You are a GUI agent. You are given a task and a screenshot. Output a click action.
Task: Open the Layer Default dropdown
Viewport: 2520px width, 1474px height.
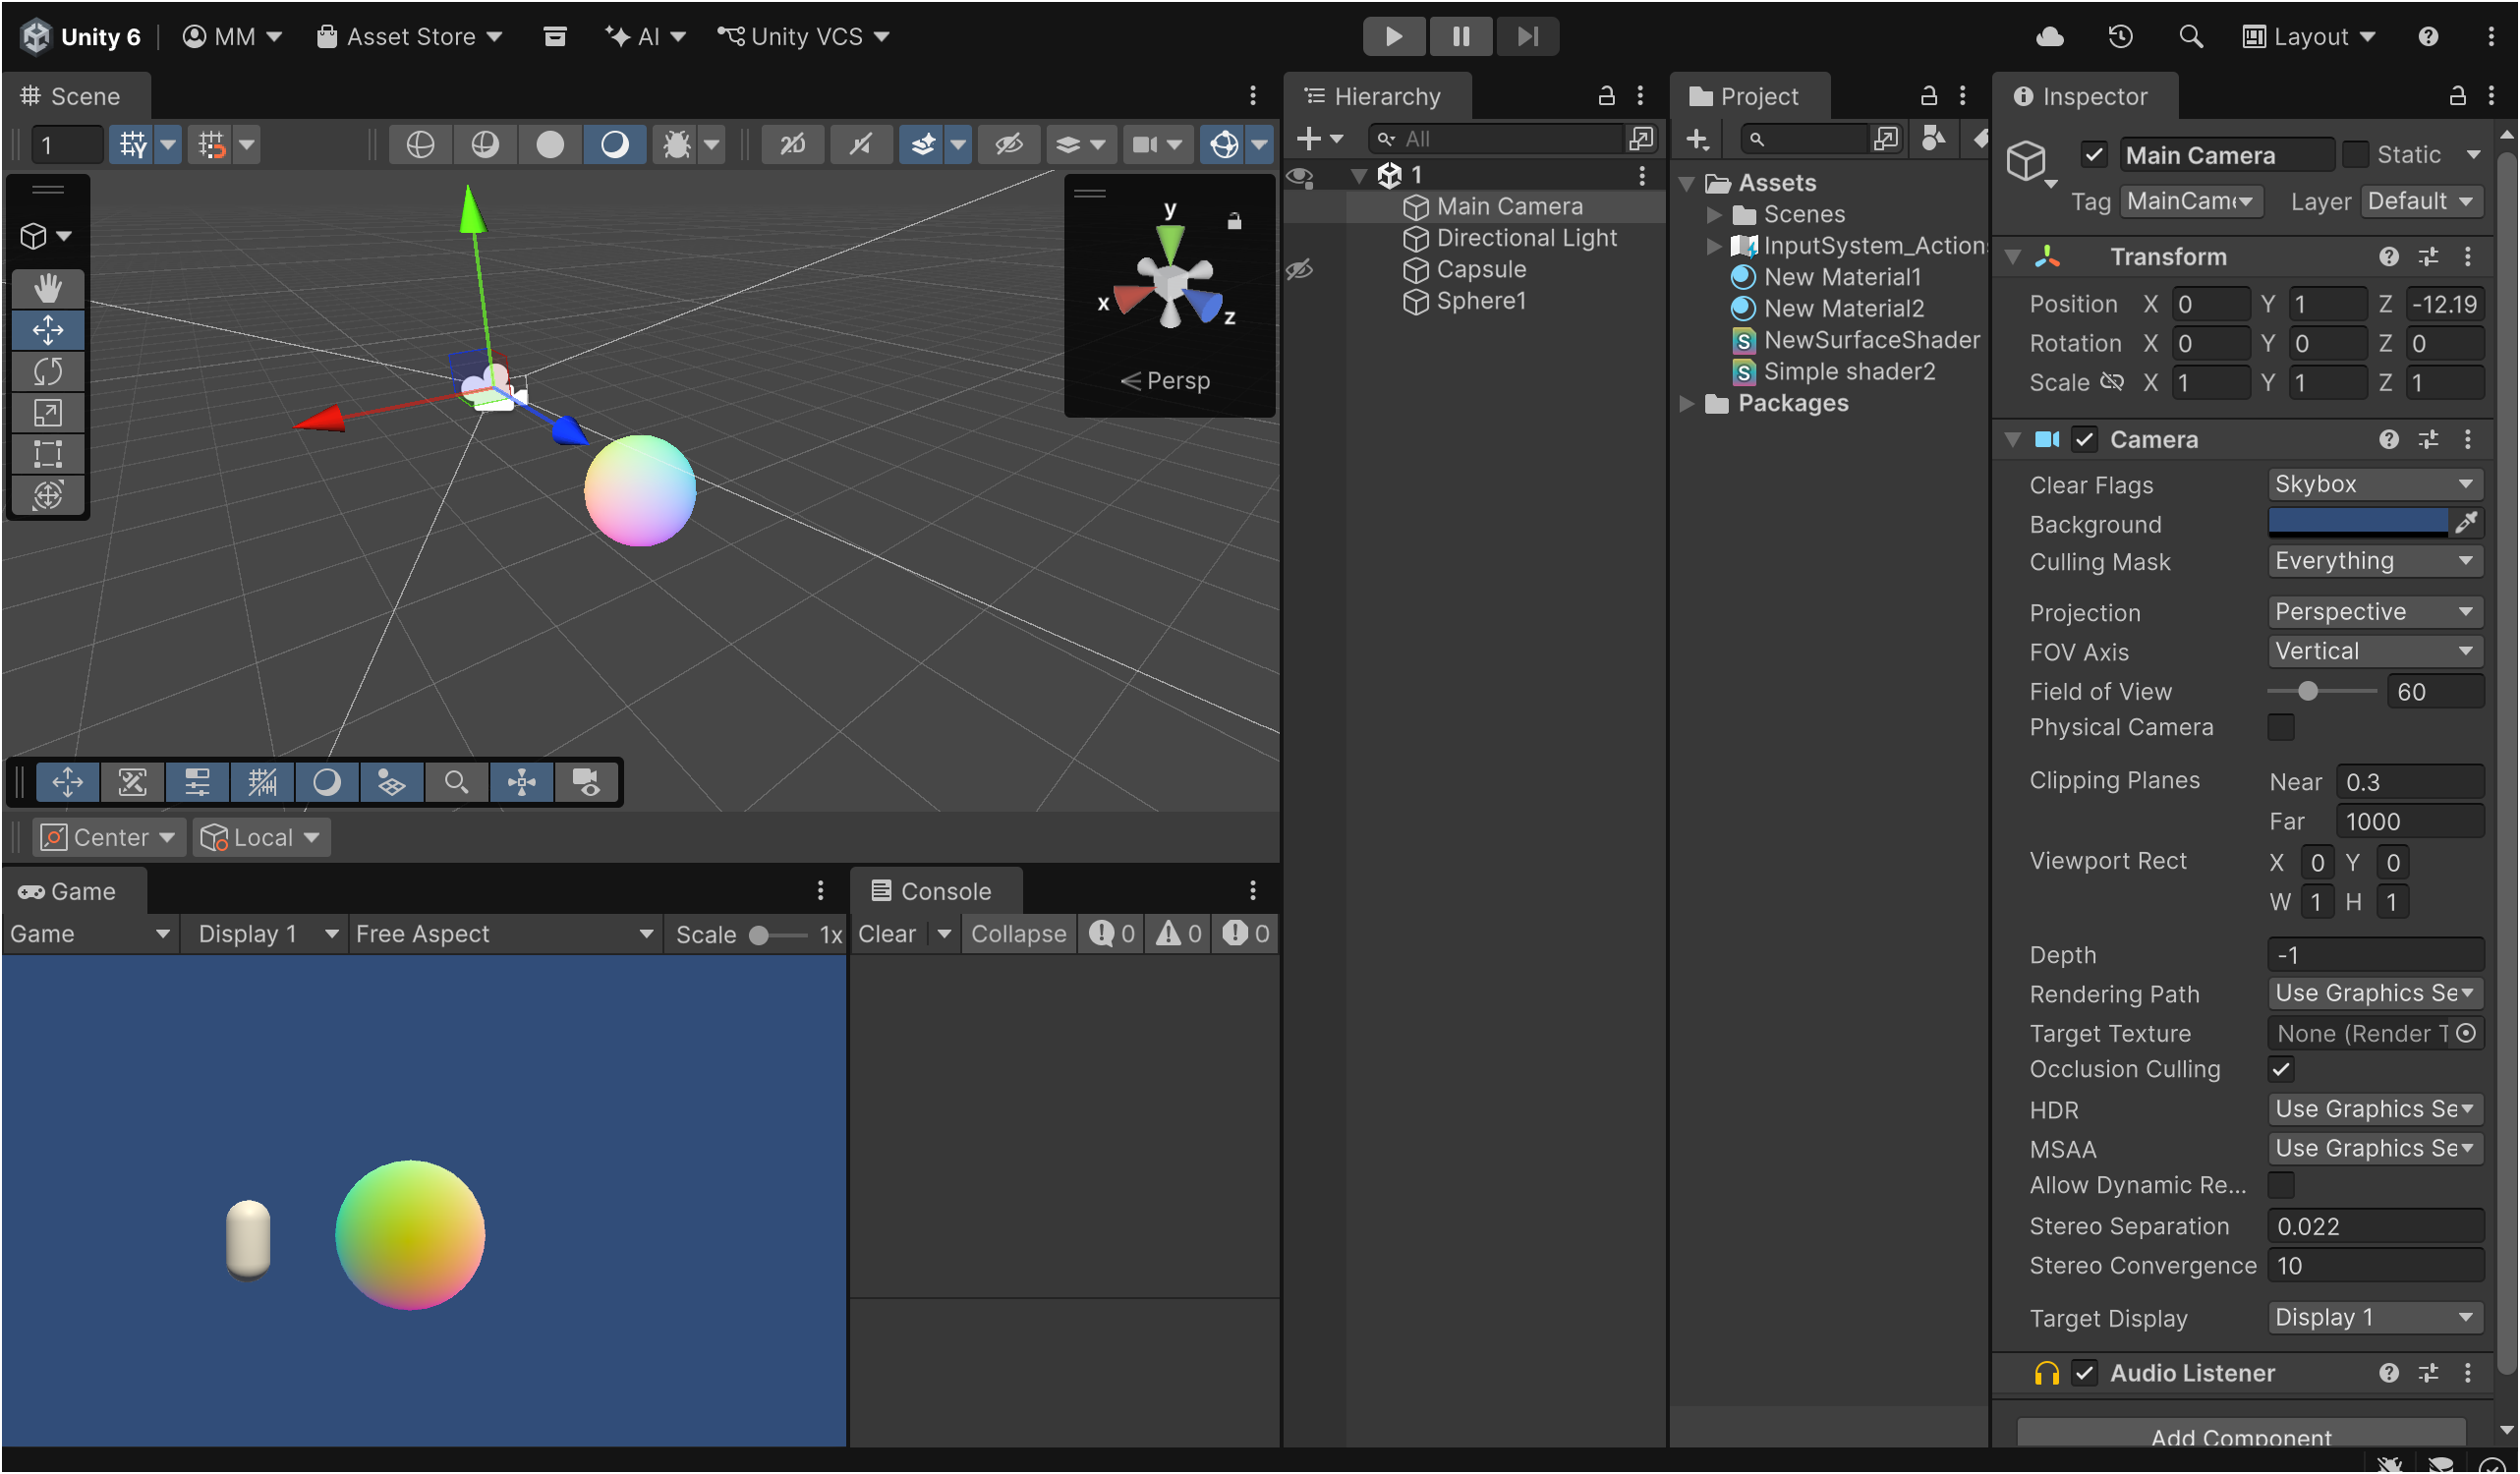(x=2421, y=202)
